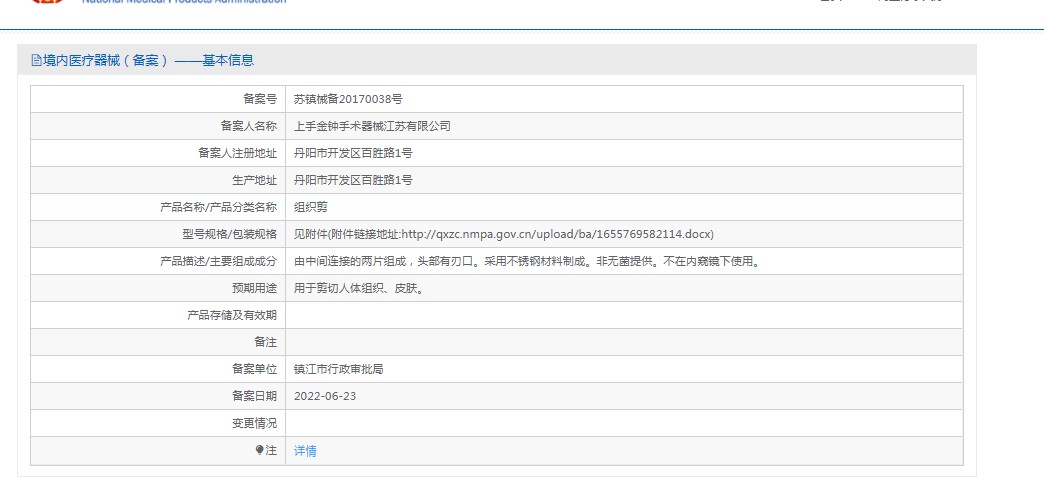
Task: Click the 生产地址 value 丹阳市开发区百胜路1号
Action: point(353,180)
